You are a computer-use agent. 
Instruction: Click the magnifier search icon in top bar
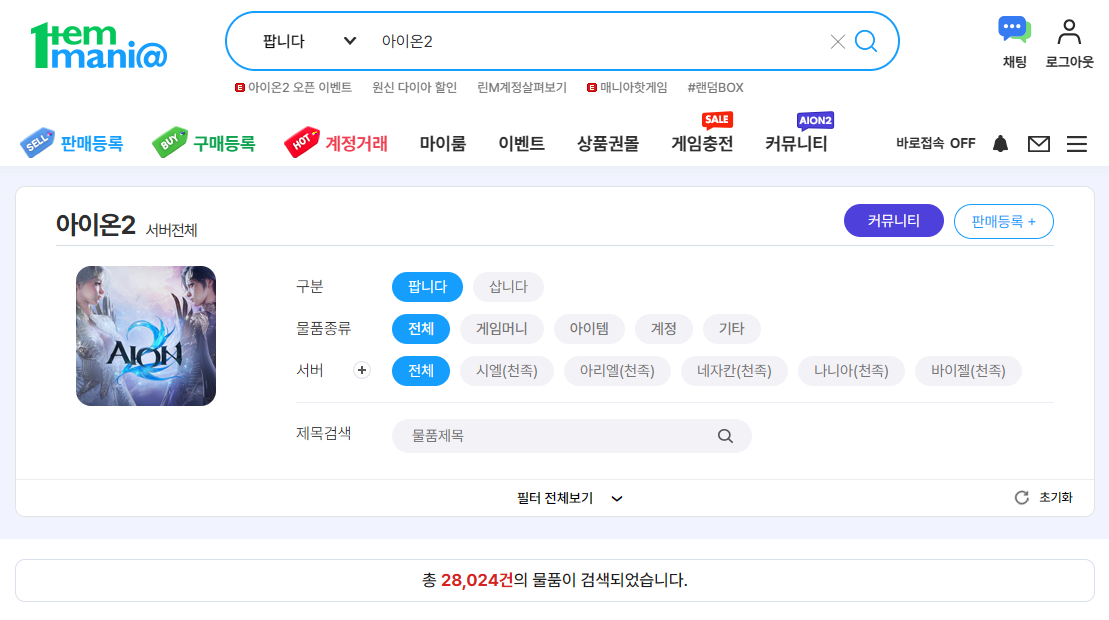[866, 41]
